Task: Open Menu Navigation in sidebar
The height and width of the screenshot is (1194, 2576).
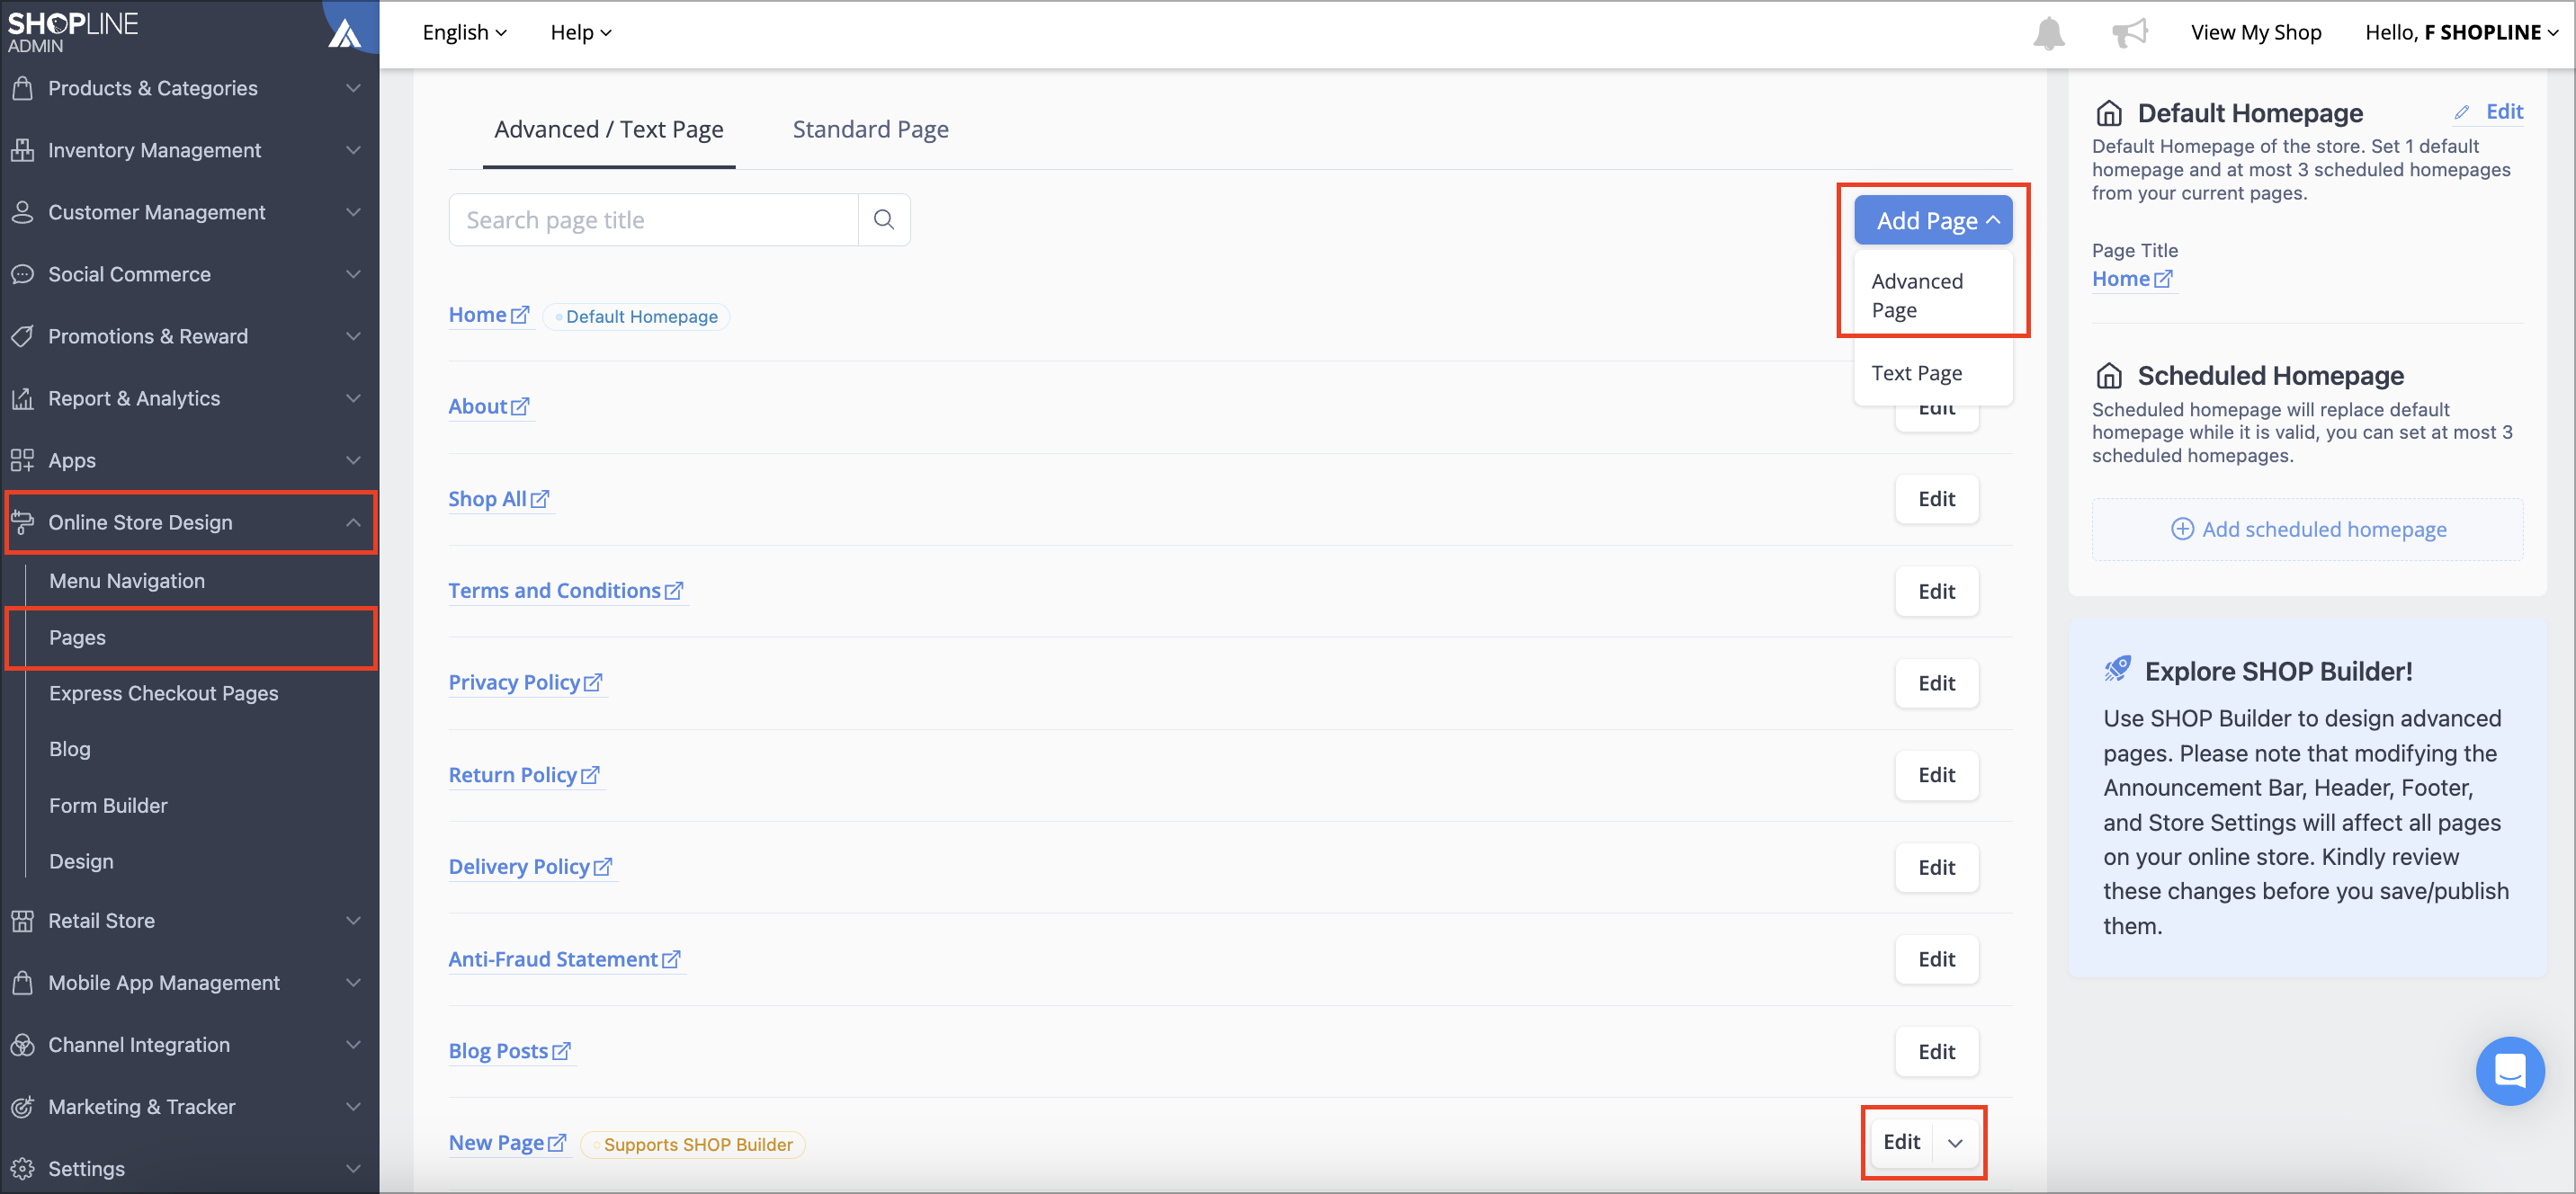Action: (127, 581)
